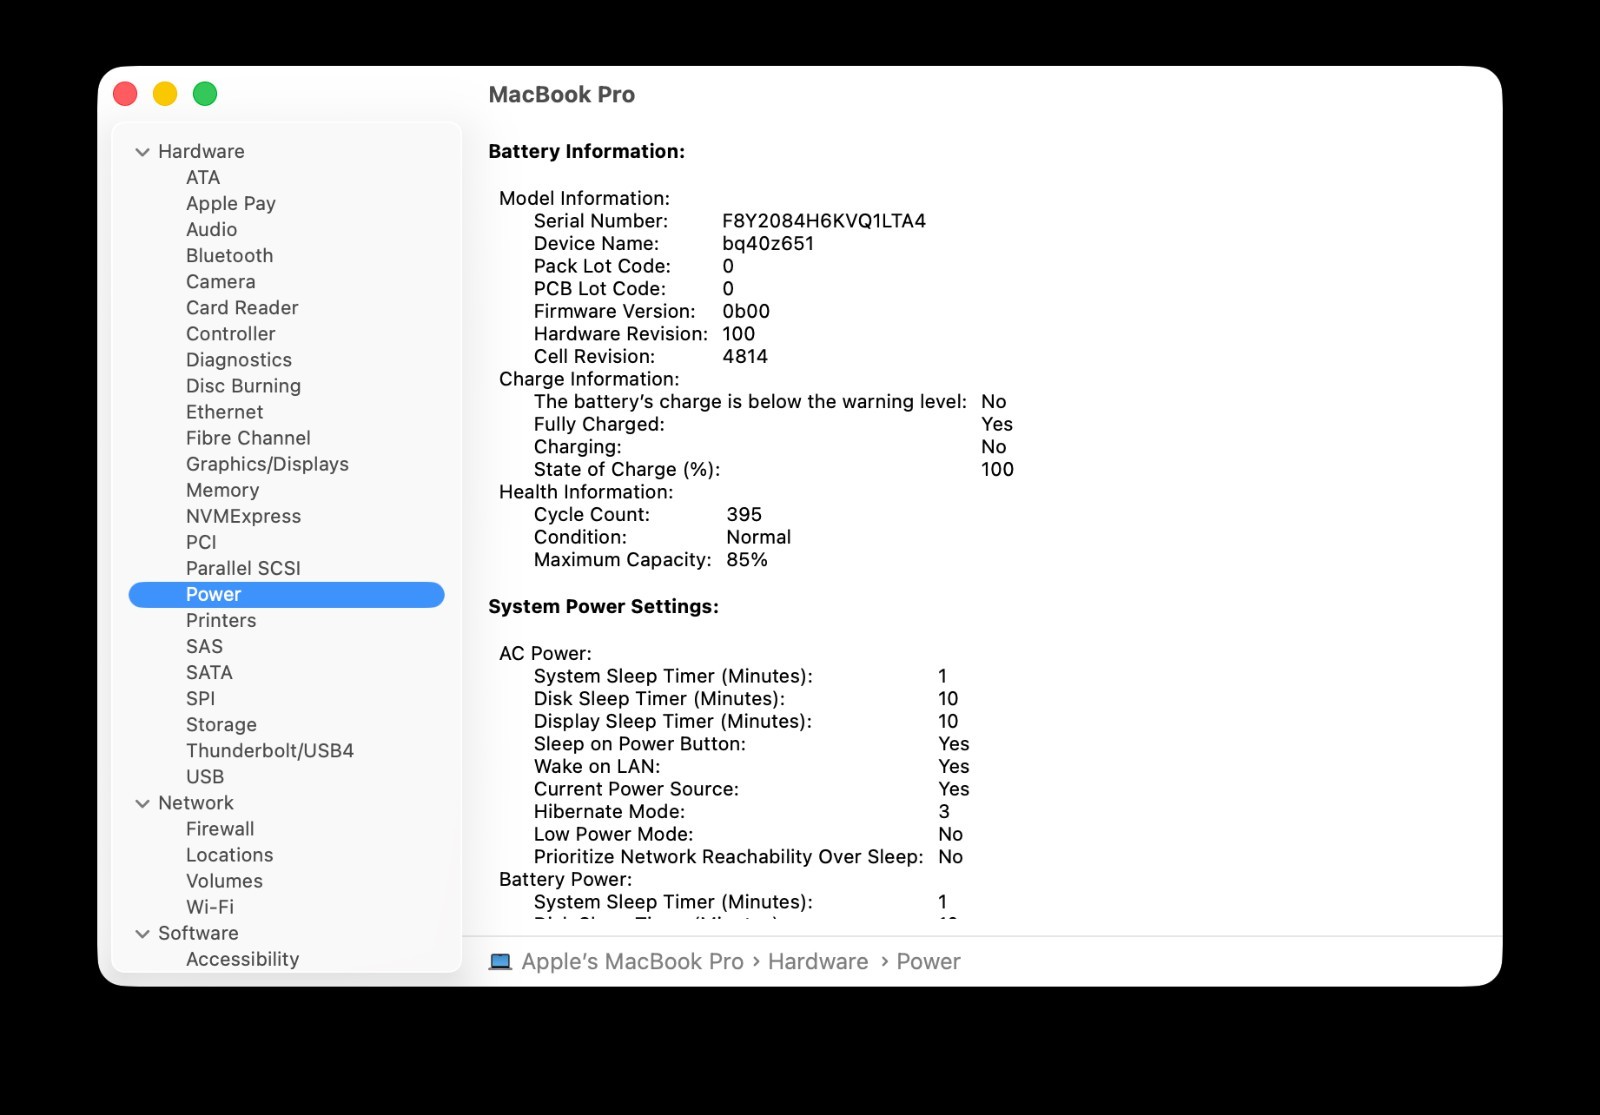Screen dimensions: 1600x1115
Task: Select Apple Pay in the sidebar
Action: click(231, 203)
